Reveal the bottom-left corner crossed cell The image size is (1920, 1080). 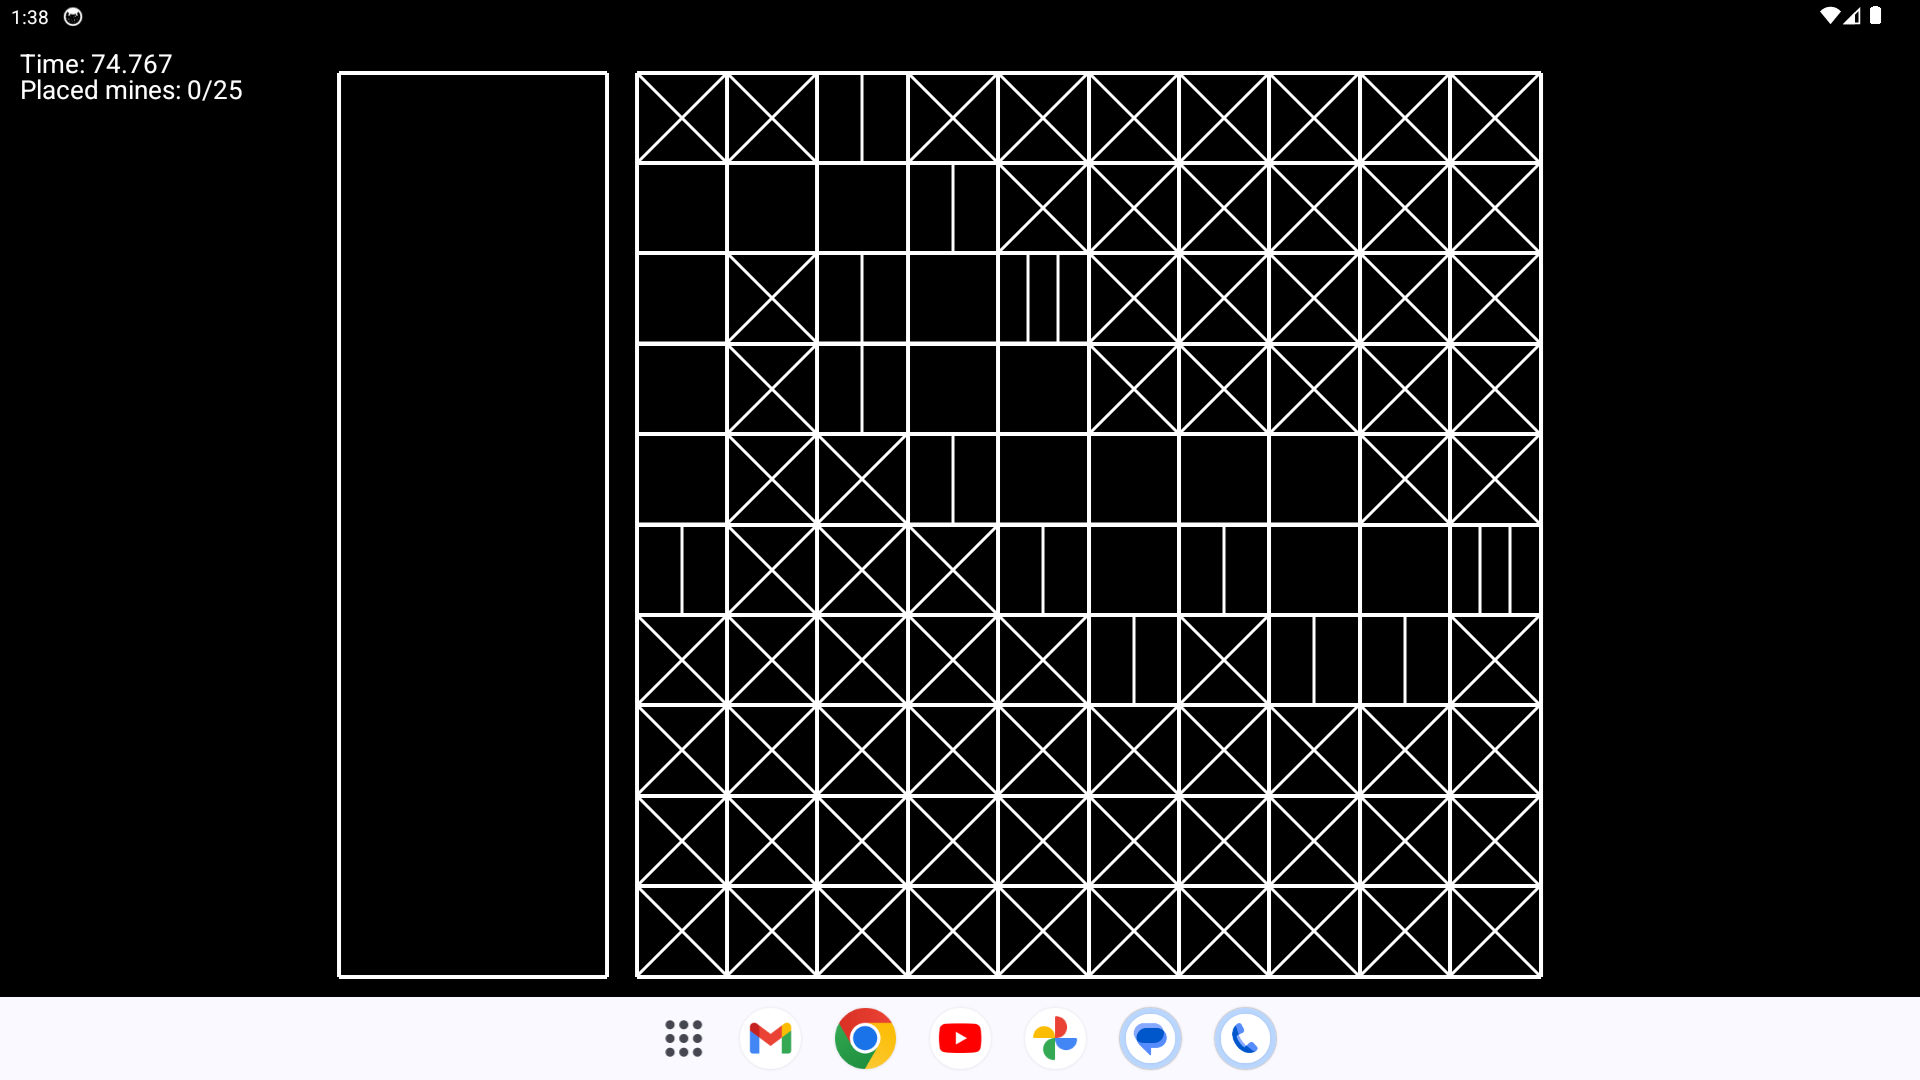click(682, 931)
